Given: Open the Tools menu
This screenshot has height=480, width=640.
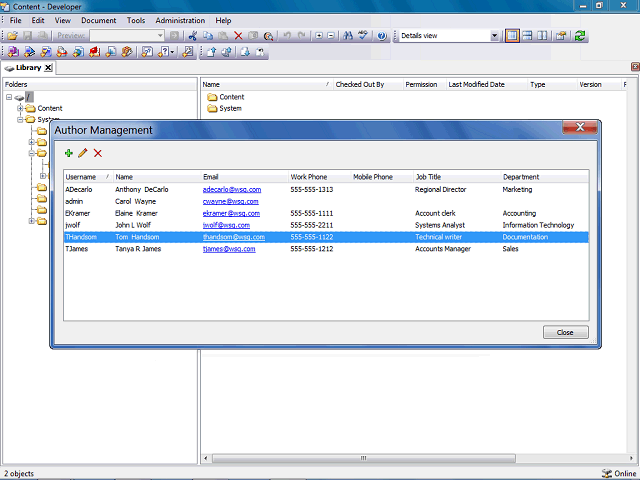Looking at the screenshot, I should click(136, 20).
